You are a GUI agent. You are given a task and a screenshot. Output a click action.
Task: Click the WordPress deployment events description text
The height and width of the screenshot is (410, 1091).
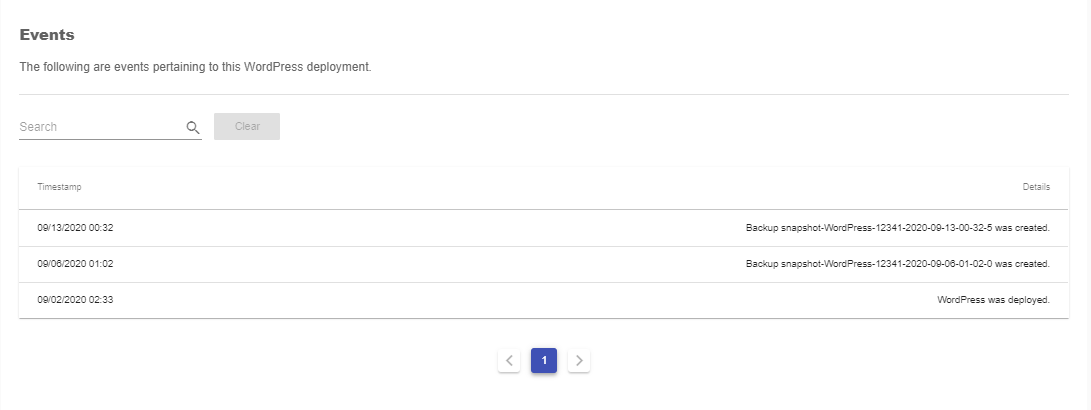coord(196,68)
